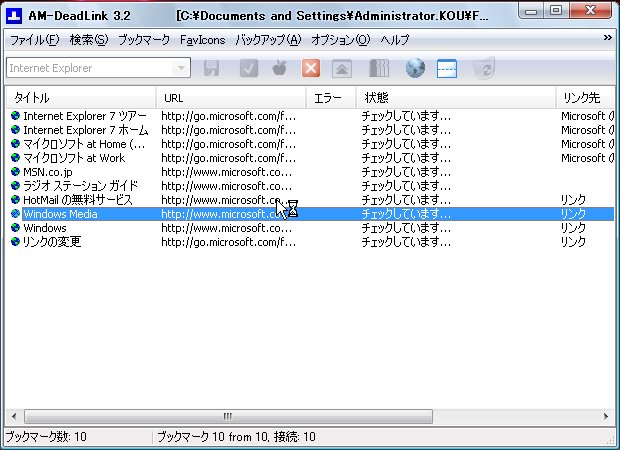Click the find duplicates people icon

coord(379,68)
